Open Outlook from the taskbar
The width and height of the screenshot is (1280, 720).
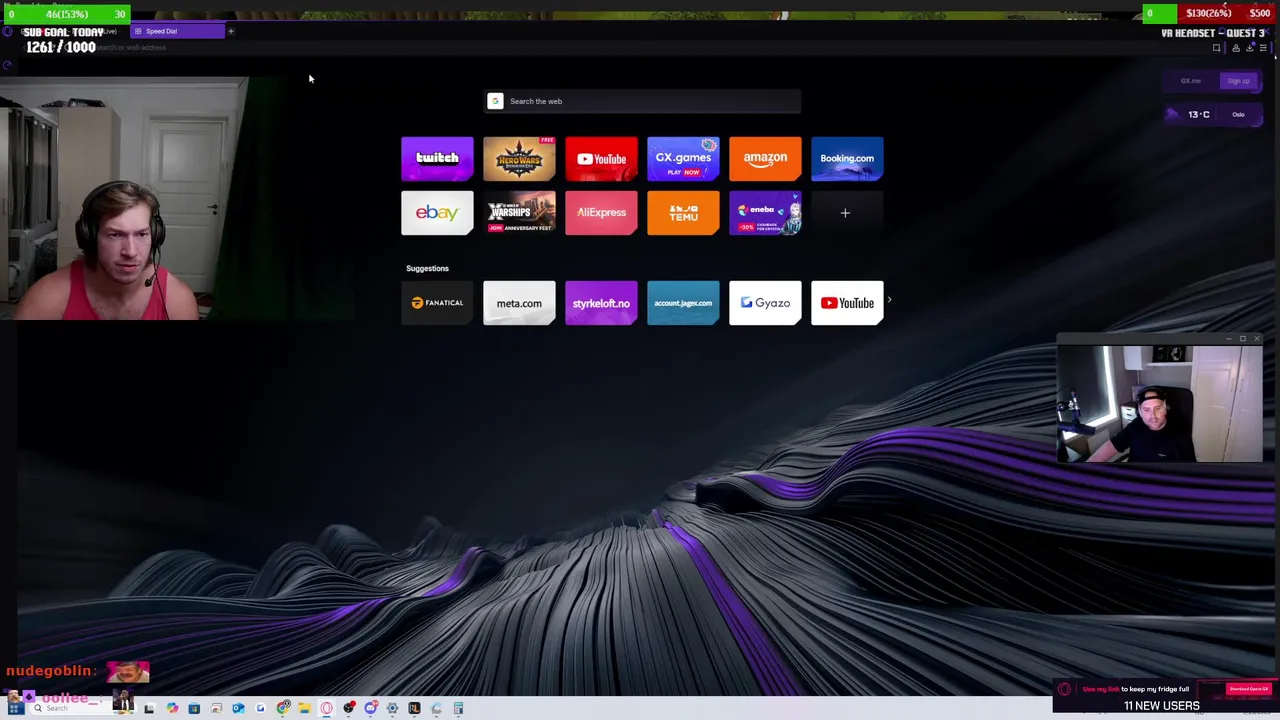(x=238, y=708)
